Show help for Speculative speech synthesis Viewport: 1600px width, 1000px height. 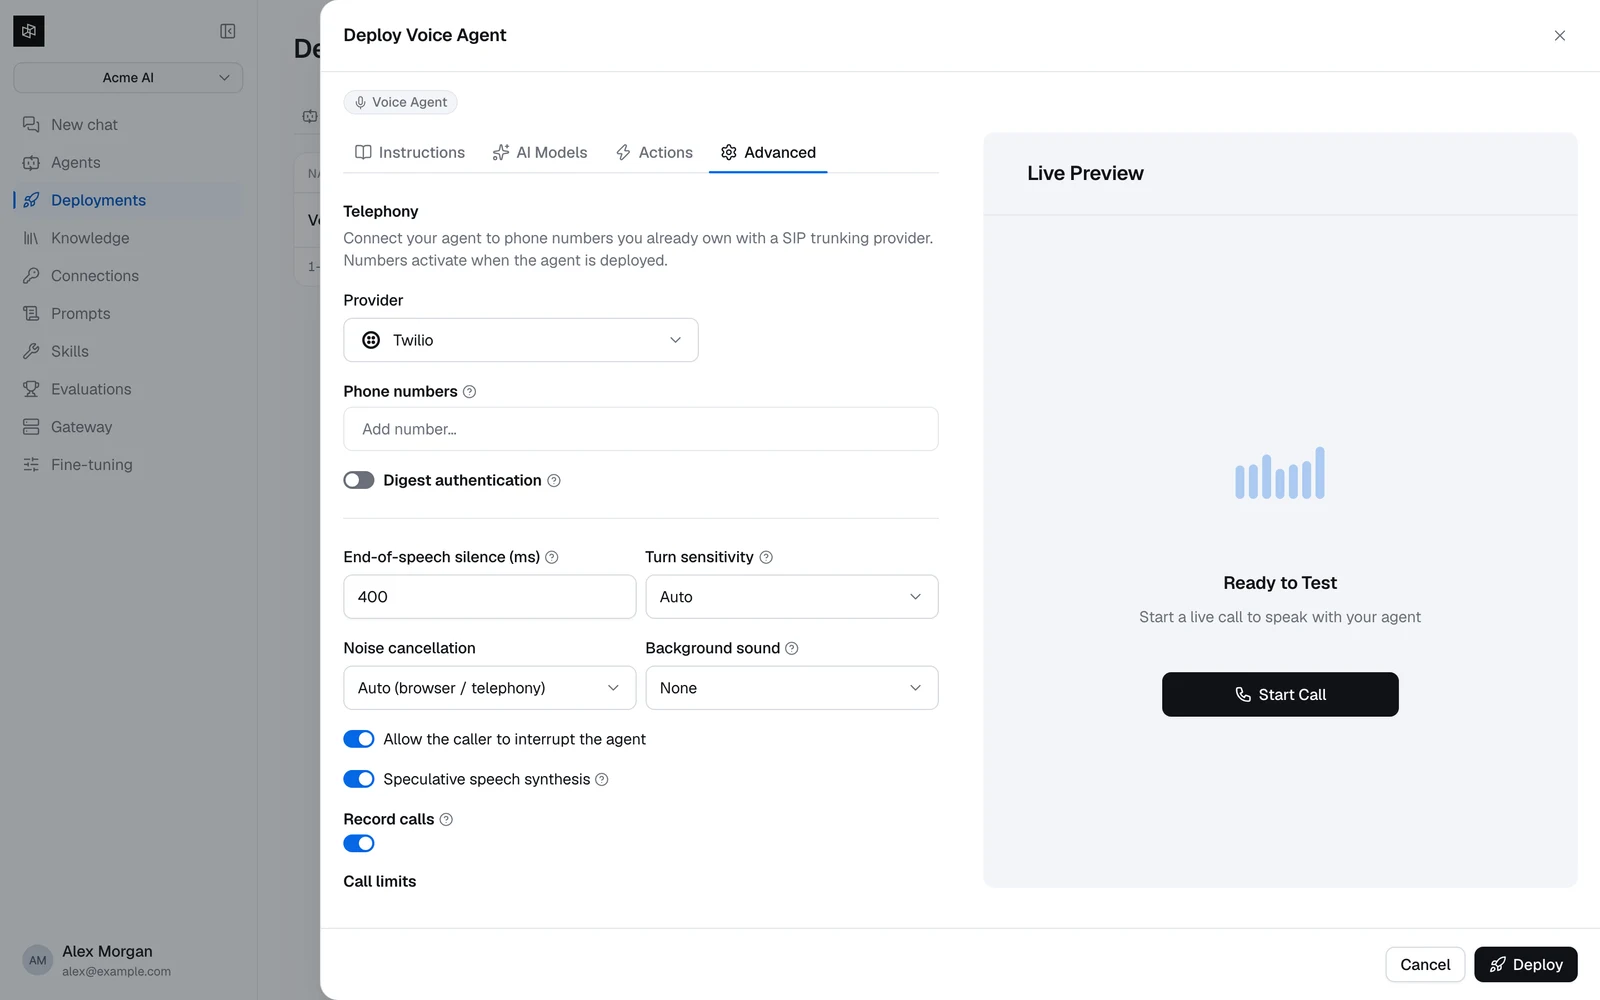602,780
